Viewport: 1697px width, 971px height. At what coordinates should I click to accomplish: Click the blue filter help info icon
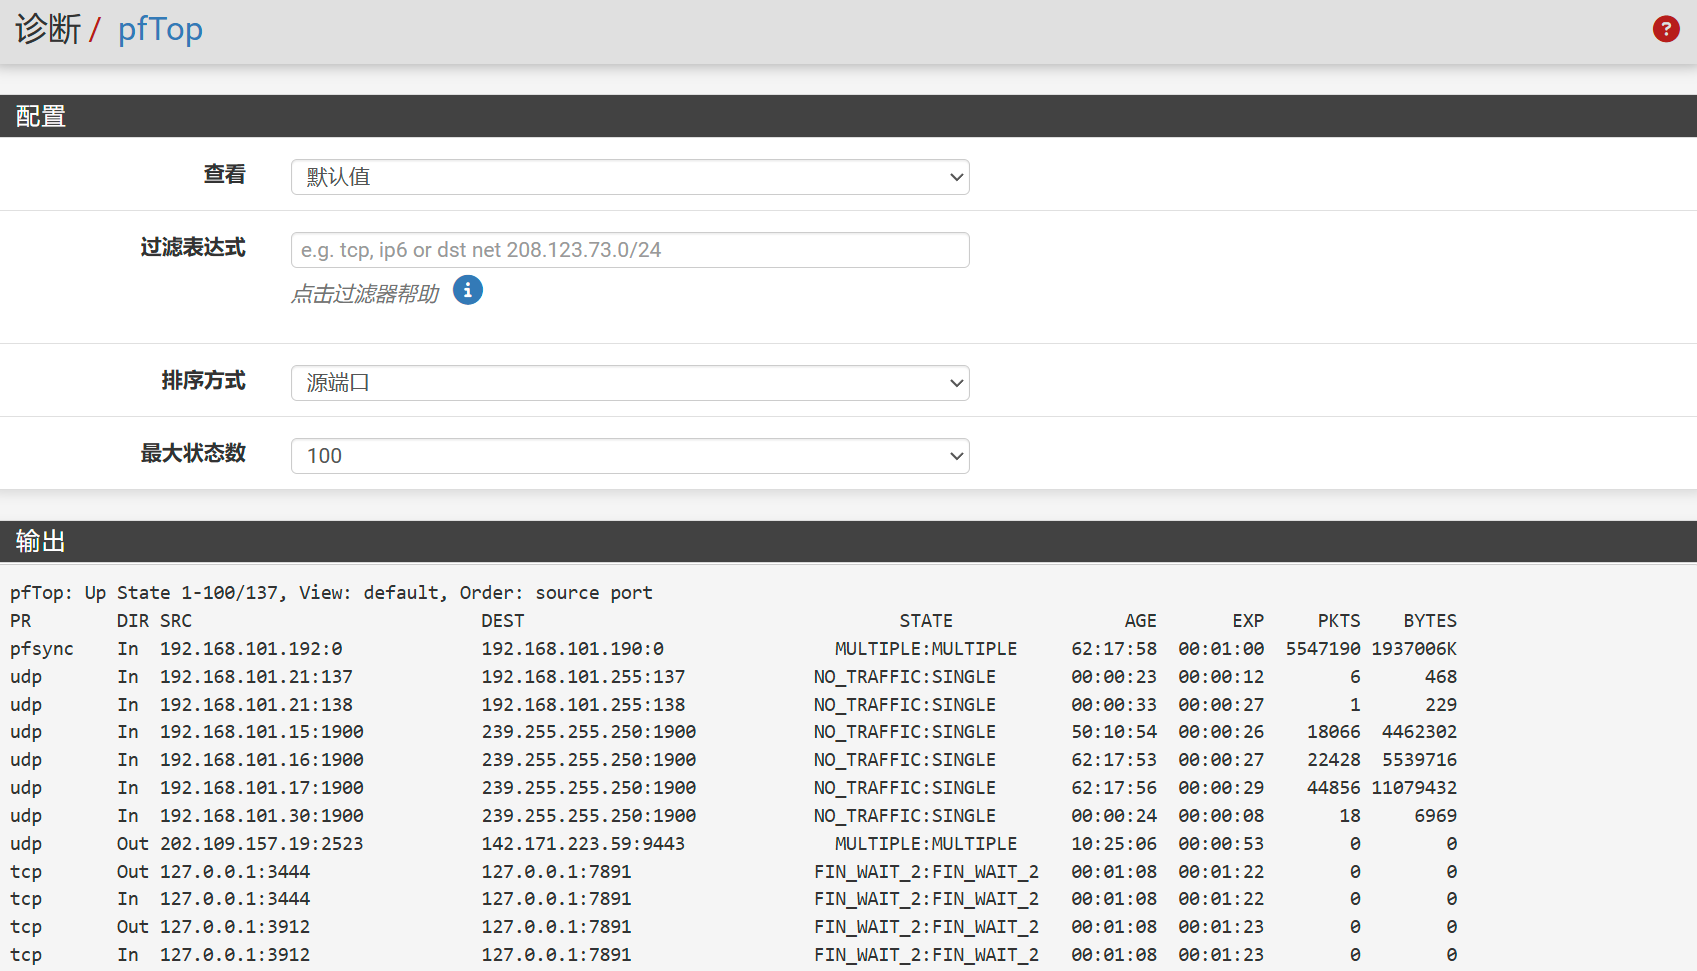tap(467, 291)
